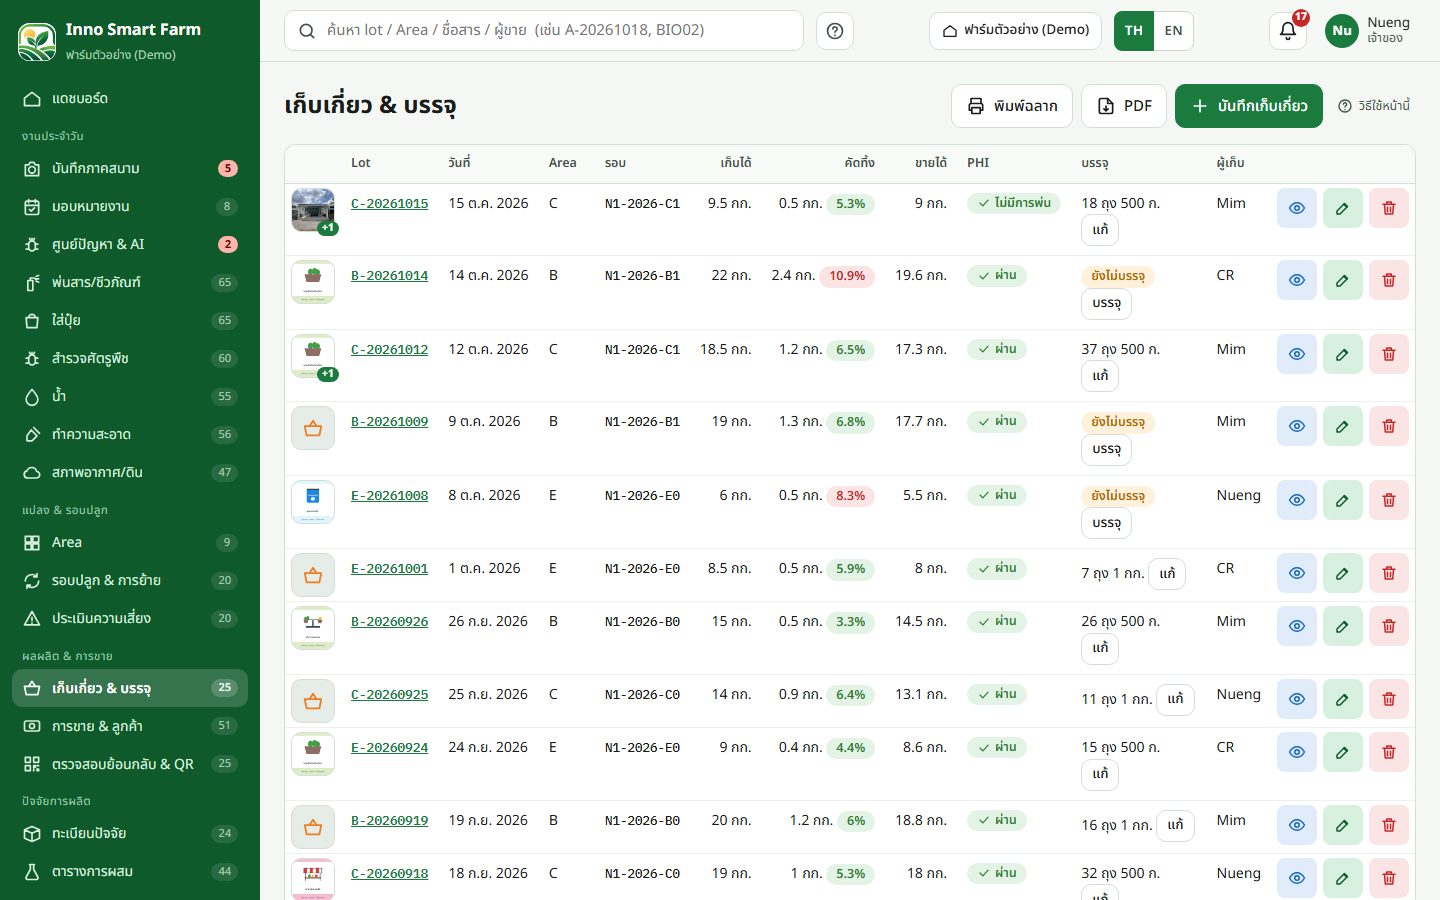Open lot link C-20261015

[390, 203]
